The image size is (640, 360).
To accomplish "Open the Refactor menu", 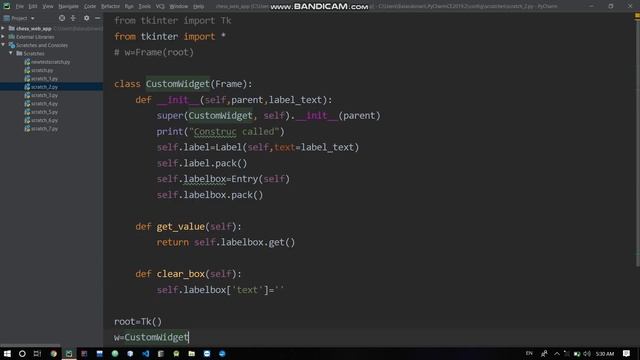I will [x=110, y=7].
